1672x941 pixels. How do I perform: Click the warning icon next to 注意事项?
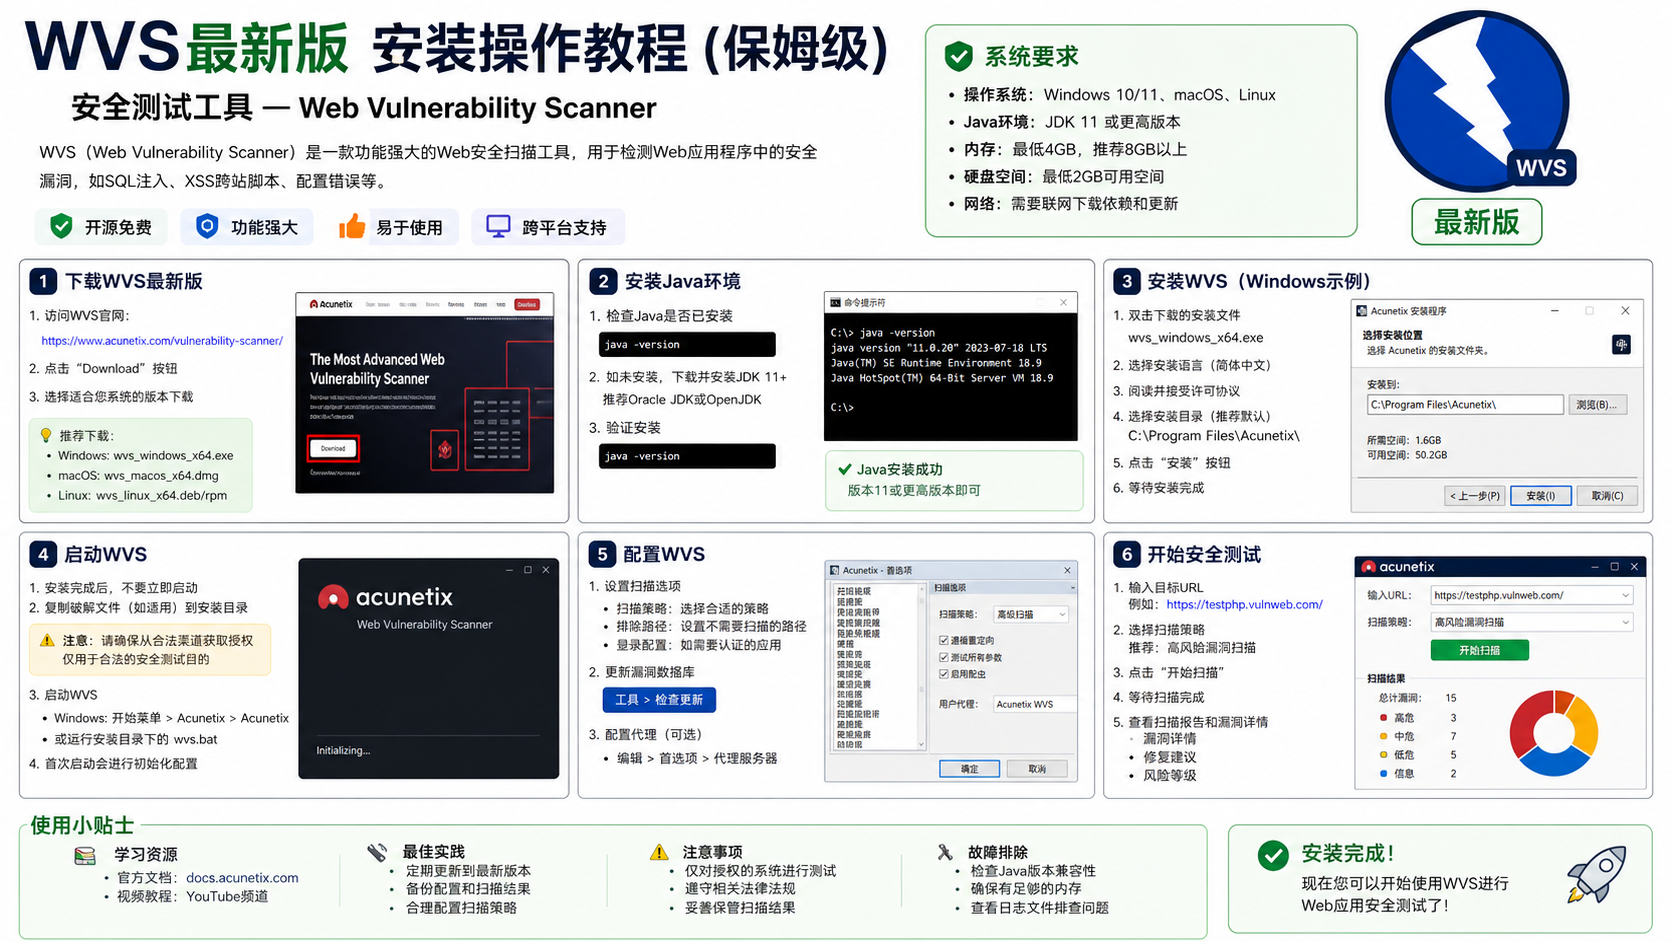(x=659, y=852)
